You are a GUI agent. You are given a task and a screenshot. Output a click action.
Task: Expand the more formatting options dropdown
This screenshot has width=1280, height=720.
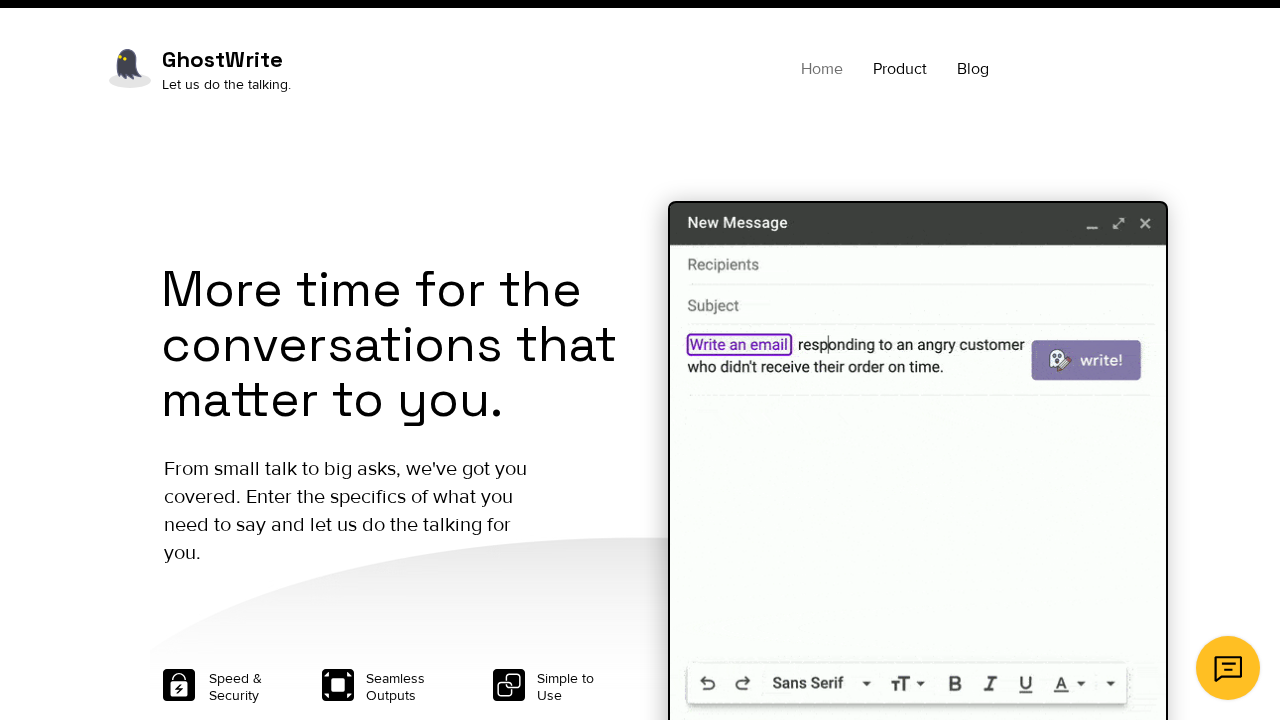pyautogui.click(x=1110, y=683)
